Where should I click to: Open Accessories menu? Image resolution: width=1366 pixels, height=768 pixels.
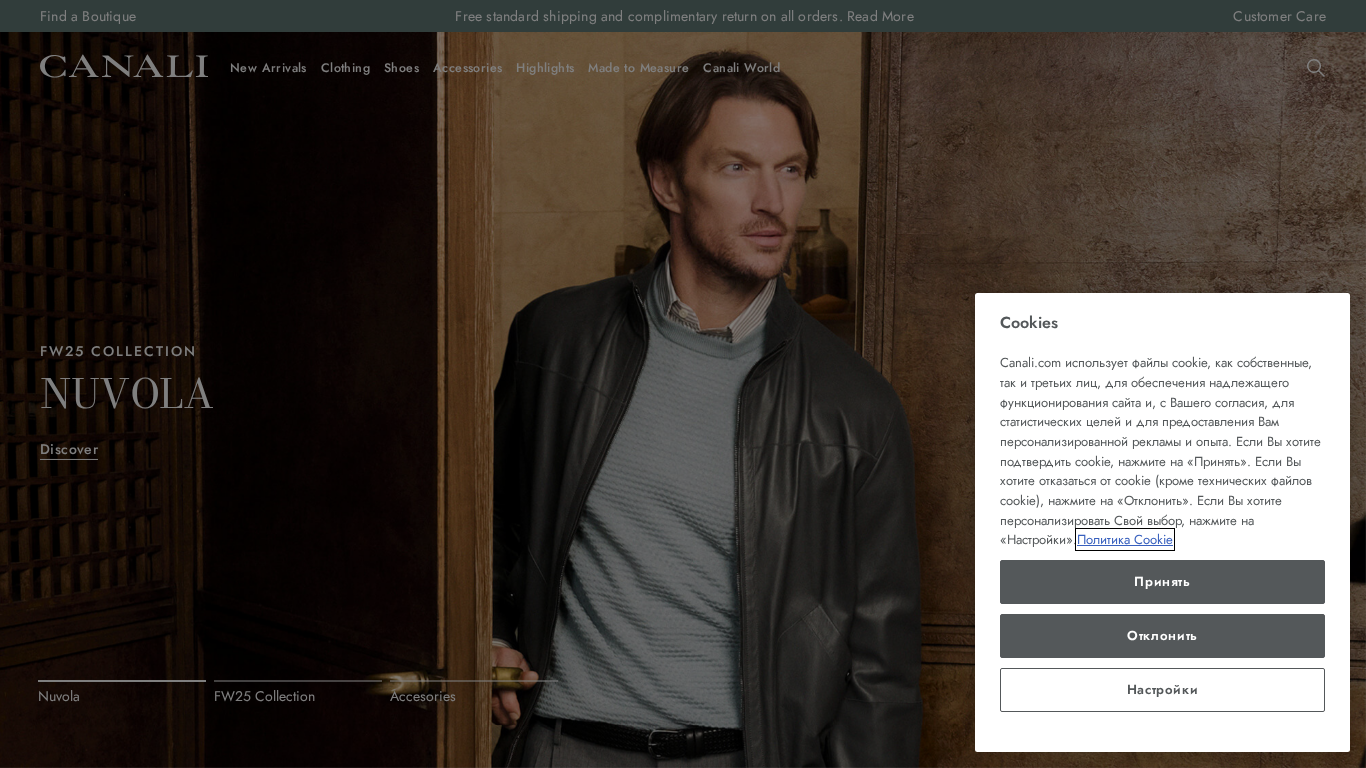pos(467,68)
